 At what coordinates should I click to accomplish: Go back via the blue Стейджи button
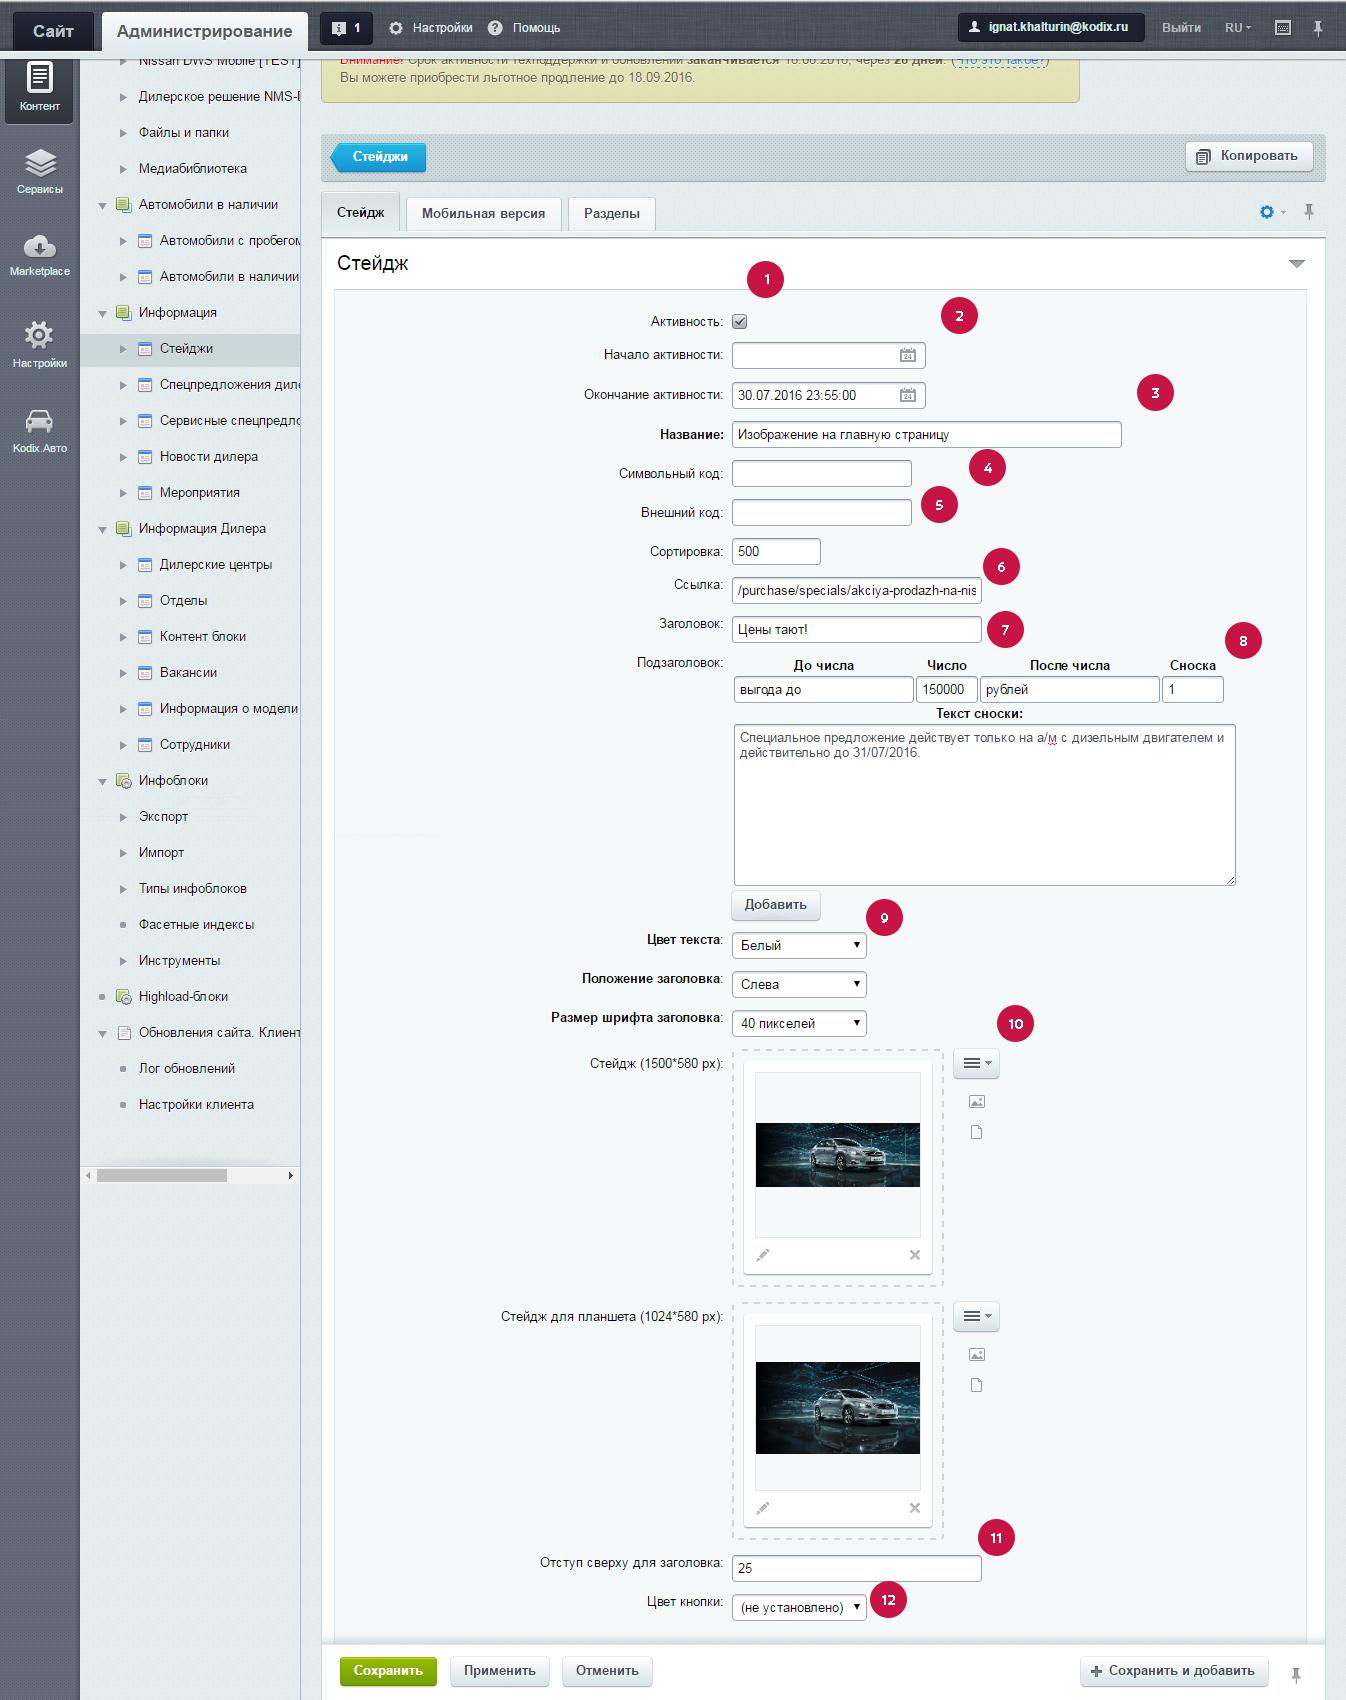coord(378,157)
